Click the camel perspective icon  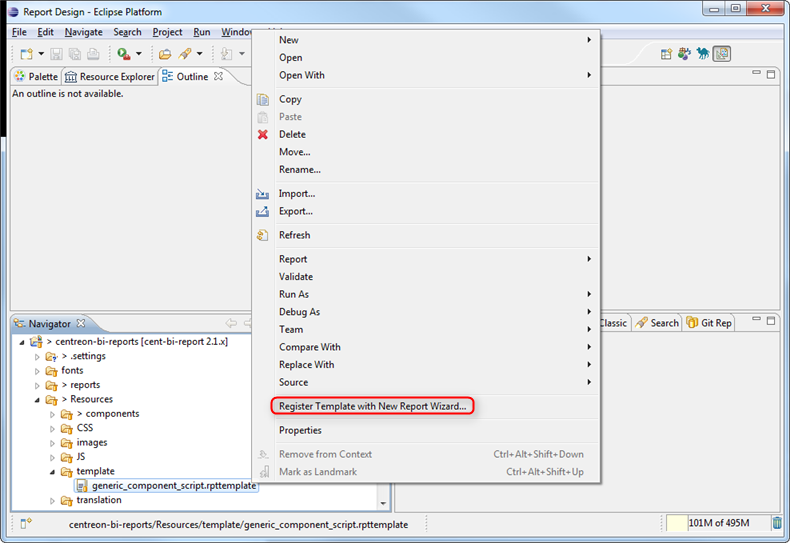coord(703,54)
